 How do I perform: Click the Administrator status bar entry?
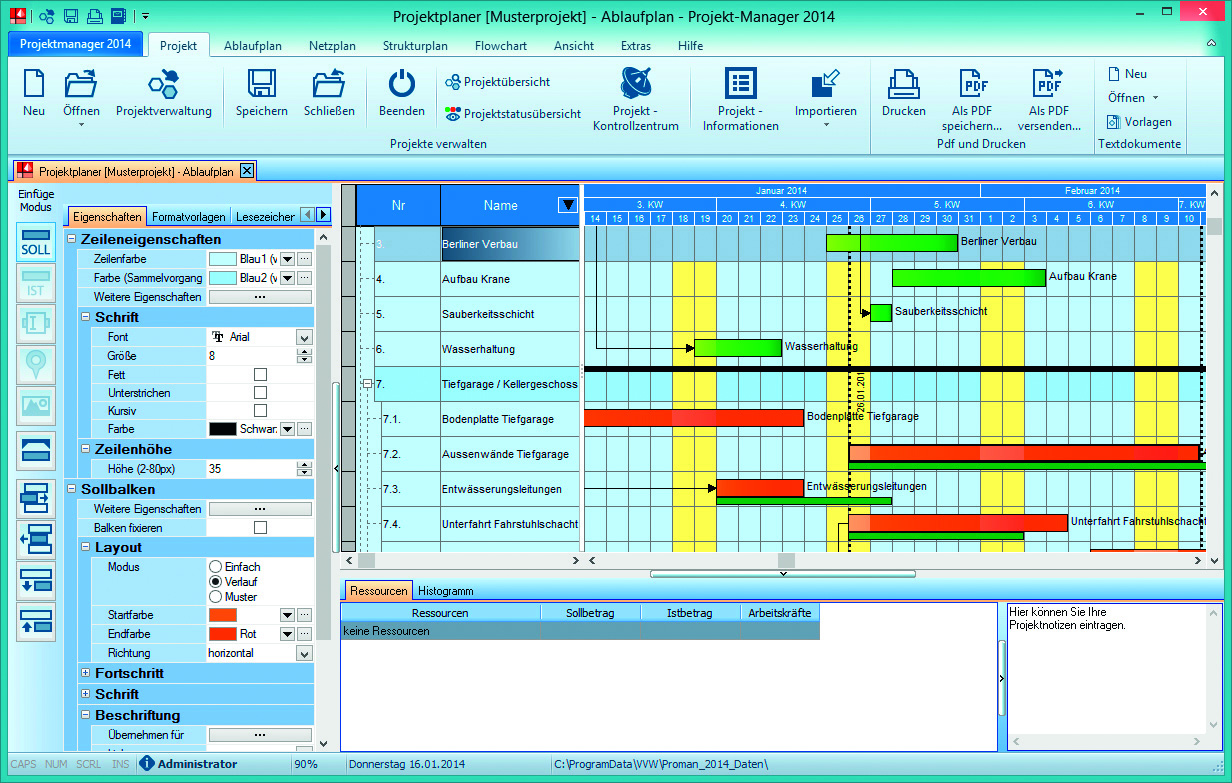tap(188, 764)
